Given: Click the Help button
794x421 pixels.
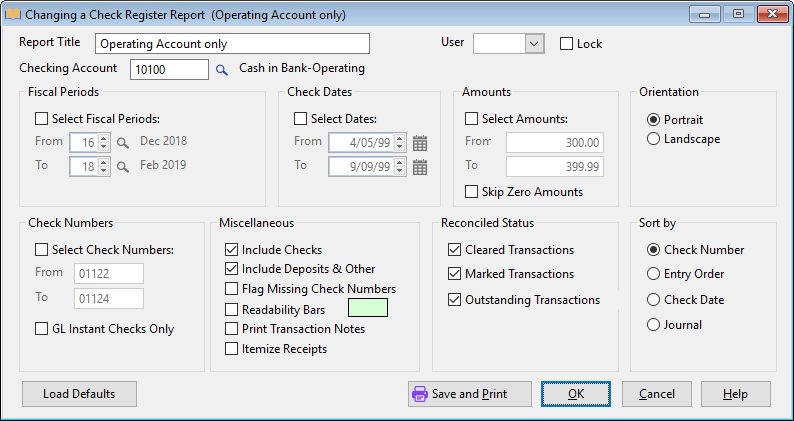Looking at the screenshot, I should [735, 394].
